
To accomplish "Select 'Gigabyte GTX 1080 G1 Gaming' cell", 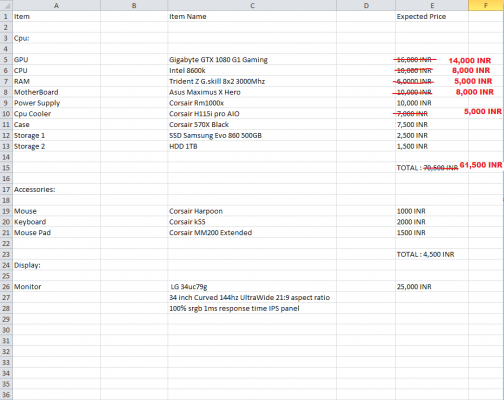I will [252, 60].
